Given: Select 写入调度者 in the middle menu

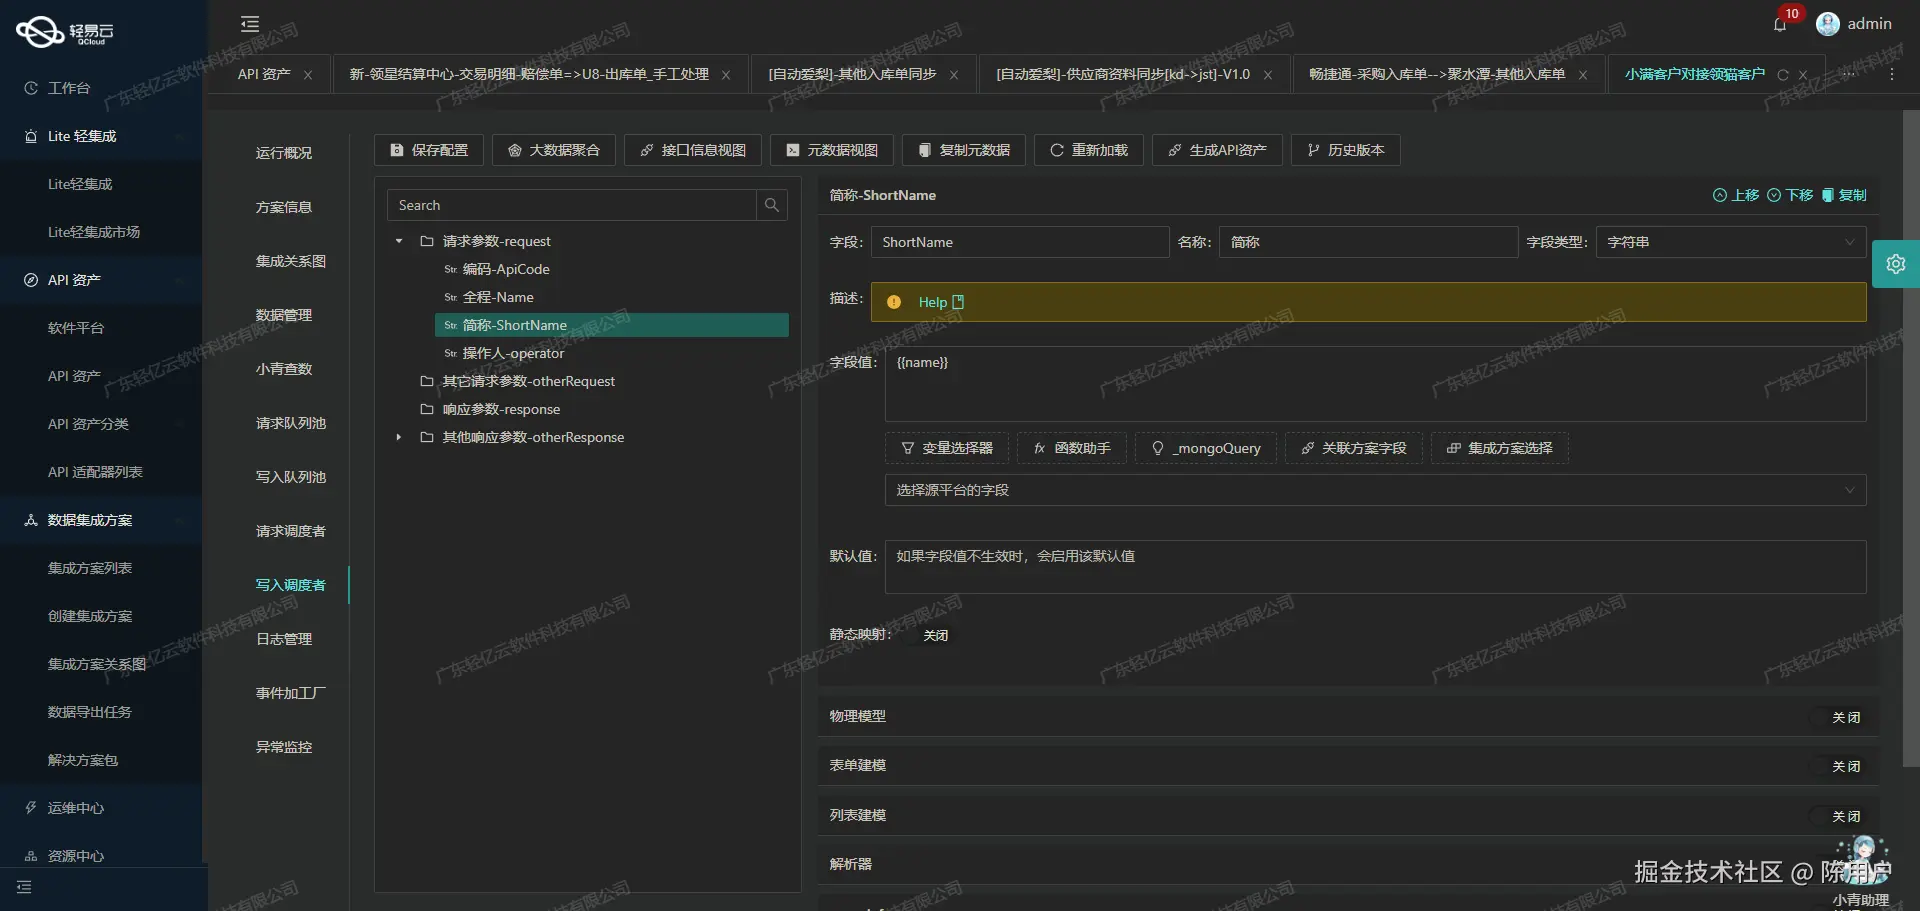Looking at the screenshot, I should click(x=291, y=585).
